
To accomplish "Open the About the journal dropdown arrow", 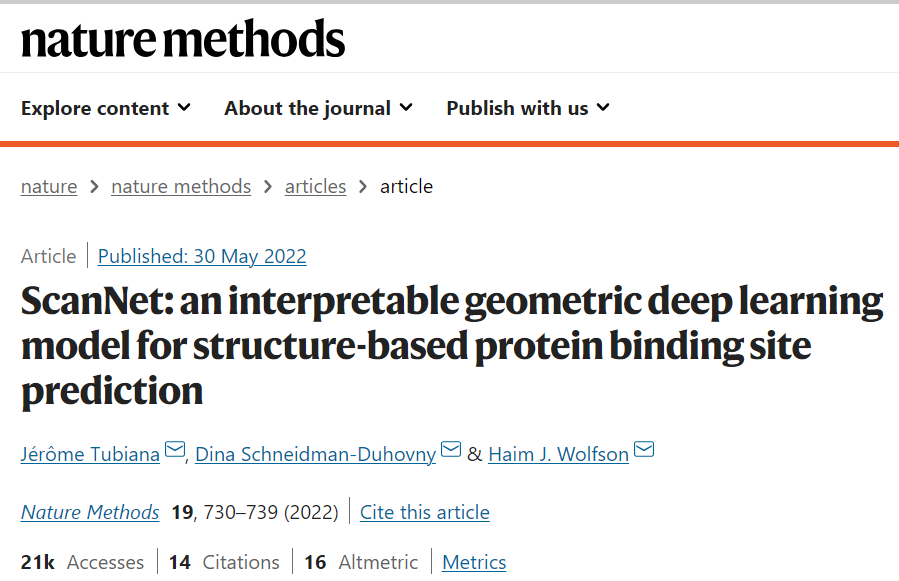I will [406, 107].
